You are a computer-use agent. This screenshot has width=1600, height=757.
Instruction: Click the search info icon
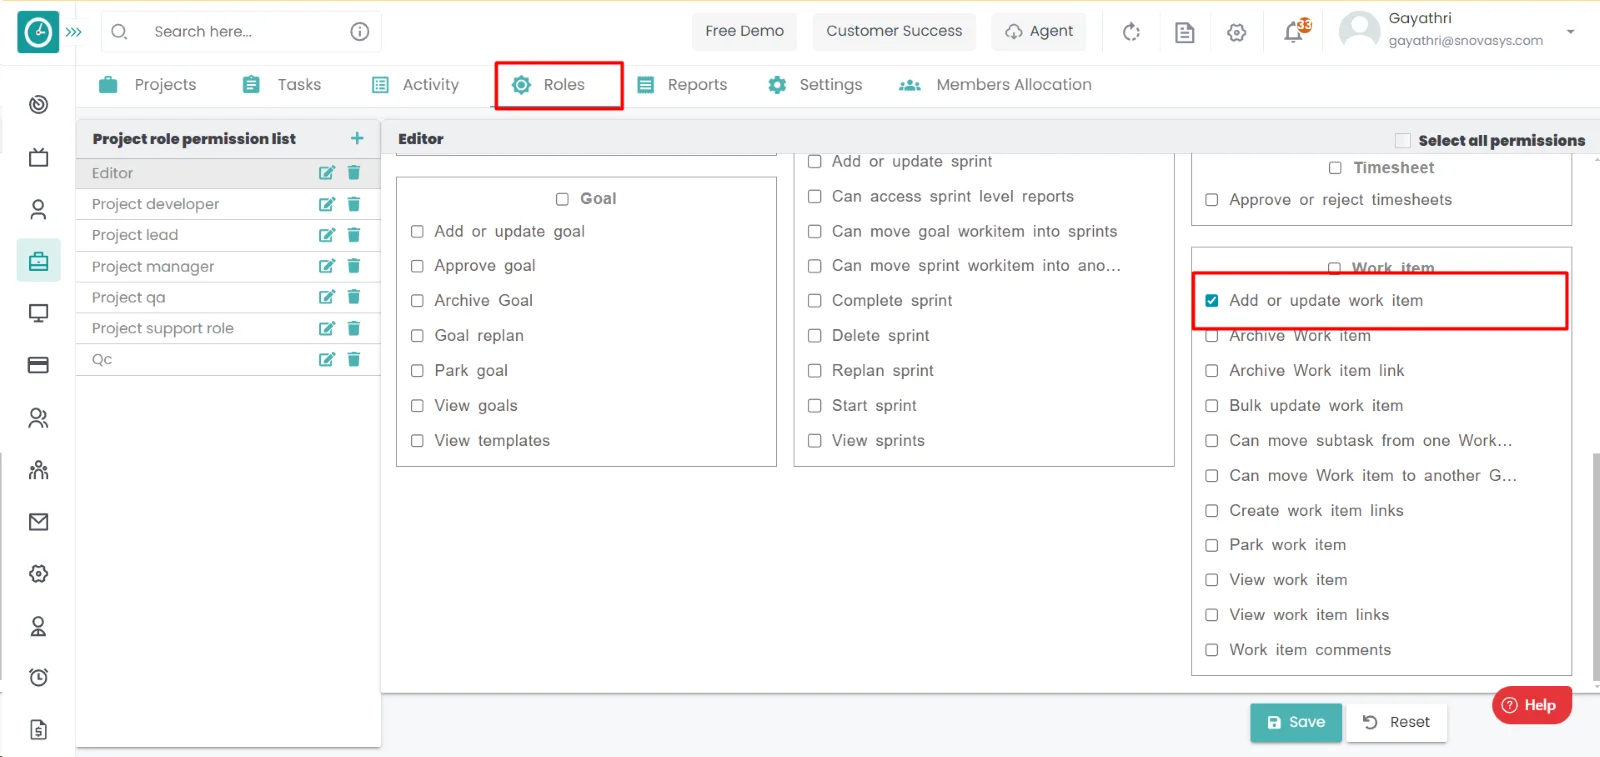click(x=360, y=32)
